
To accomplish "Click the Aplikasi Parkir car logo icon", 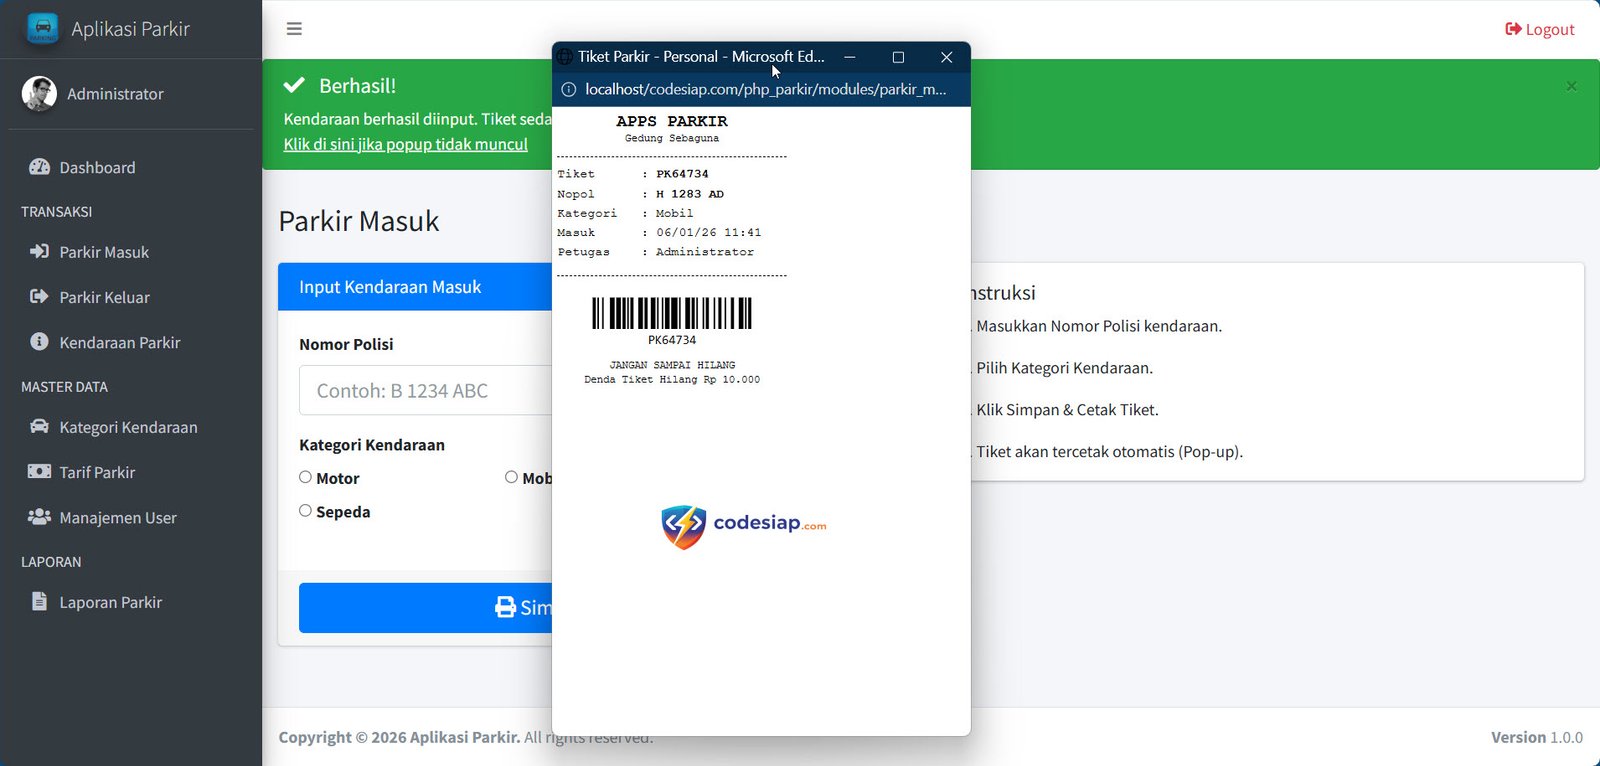I will [x=42, y=28].
